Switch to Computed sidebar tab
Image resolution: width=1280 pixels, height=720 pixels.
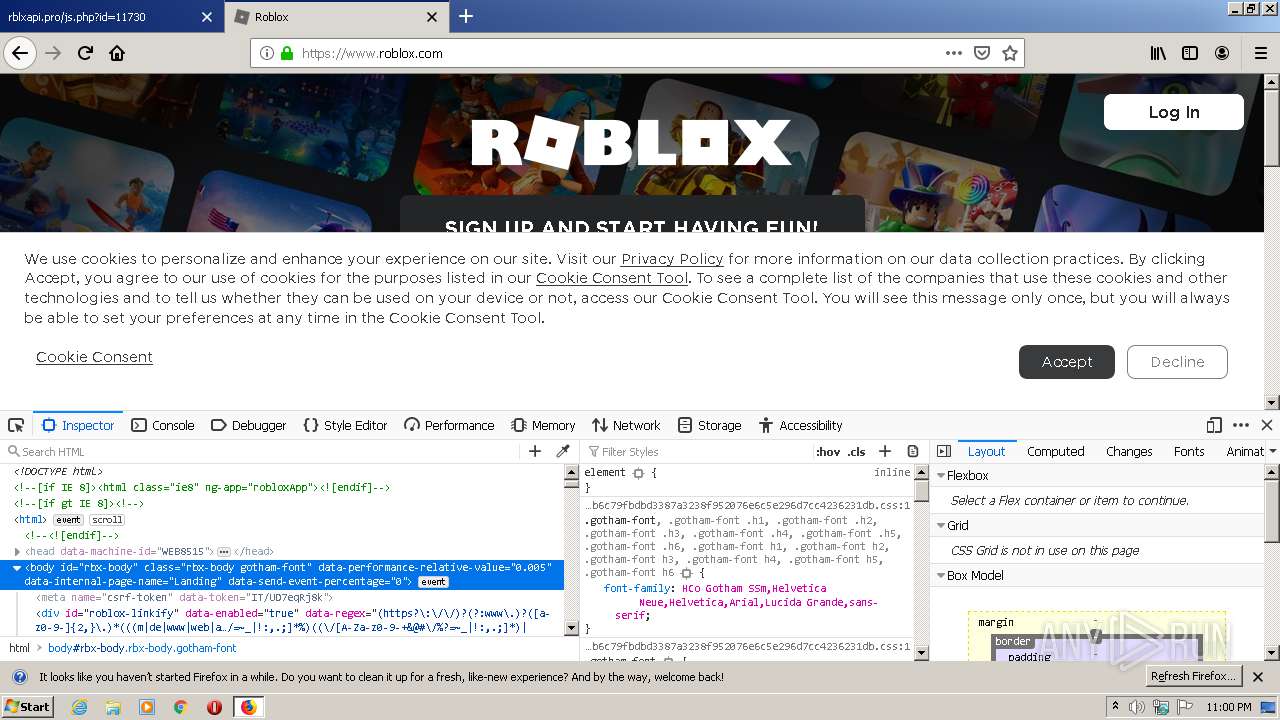(1055, 451)
